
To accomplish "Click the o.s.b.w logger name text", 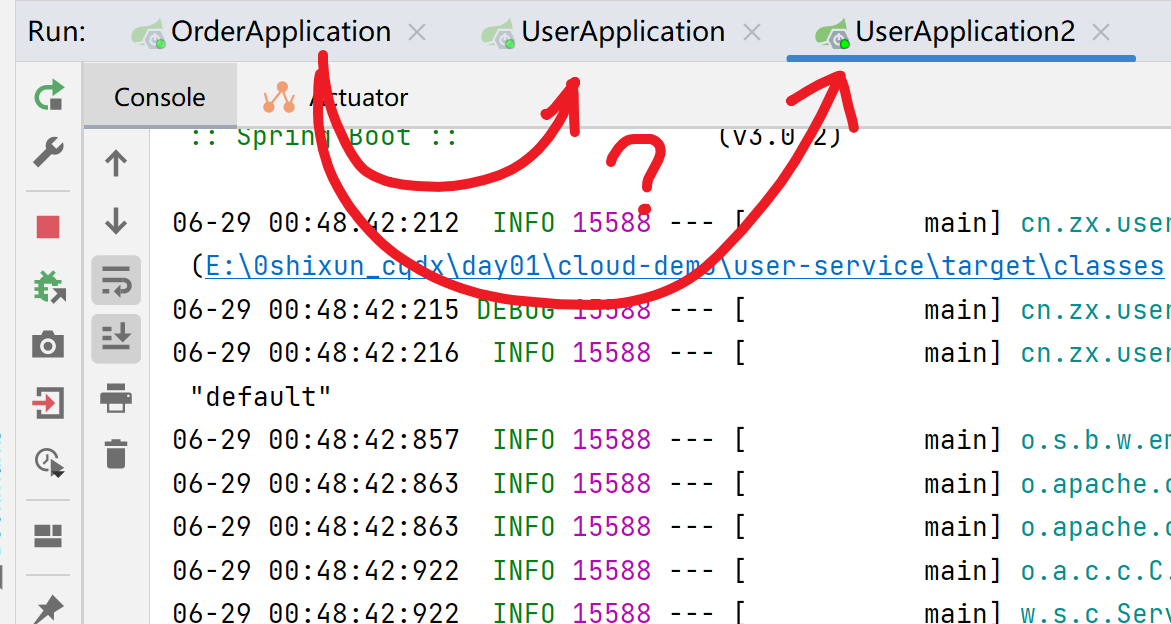I will 1096,440.
